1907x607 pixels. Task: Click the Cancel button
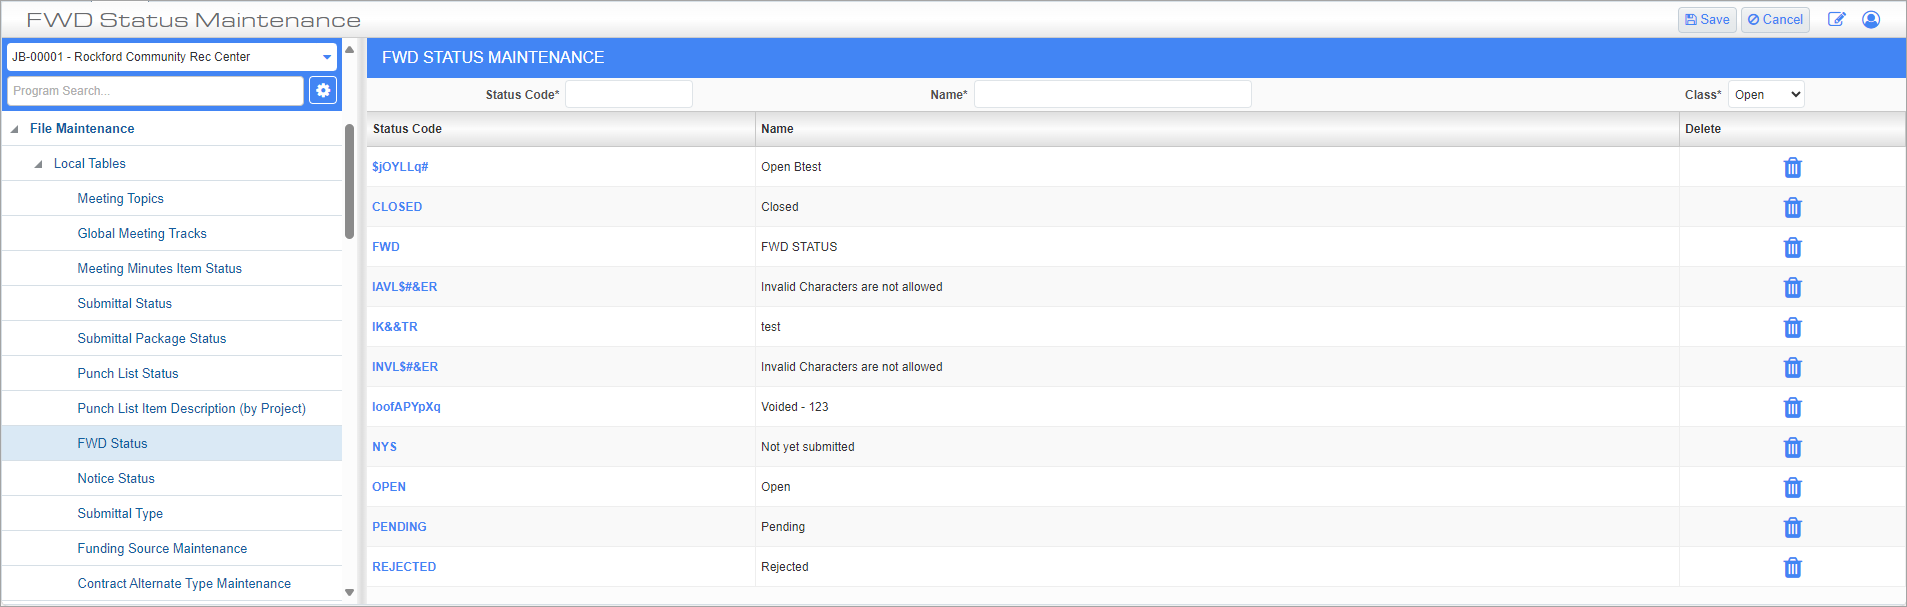[1775, 20]
